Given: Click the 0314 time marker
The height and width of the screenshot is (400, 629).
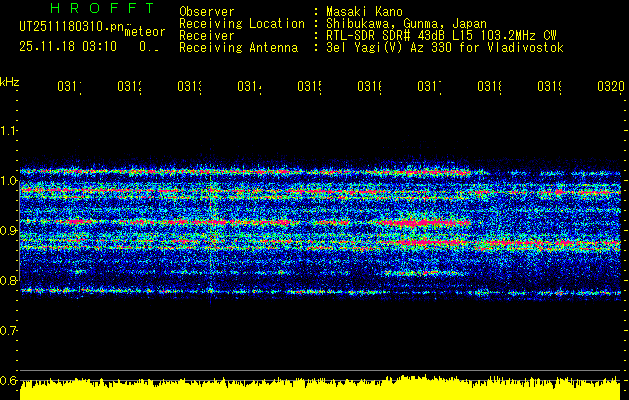Looking at the screenshot, I should click(x=250, y=86).
